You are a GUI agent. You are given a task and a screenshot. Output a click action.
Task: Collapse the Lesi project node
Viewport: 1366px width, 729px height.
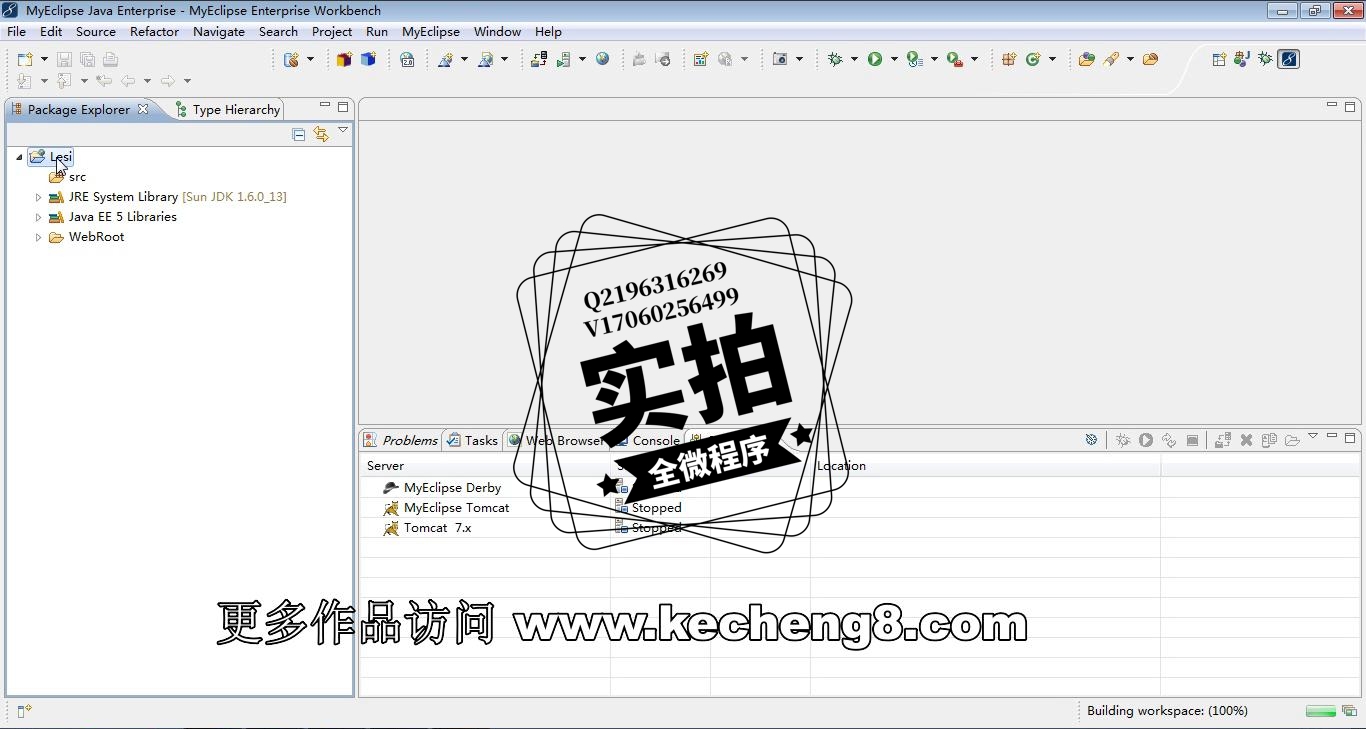coord(19,157)
